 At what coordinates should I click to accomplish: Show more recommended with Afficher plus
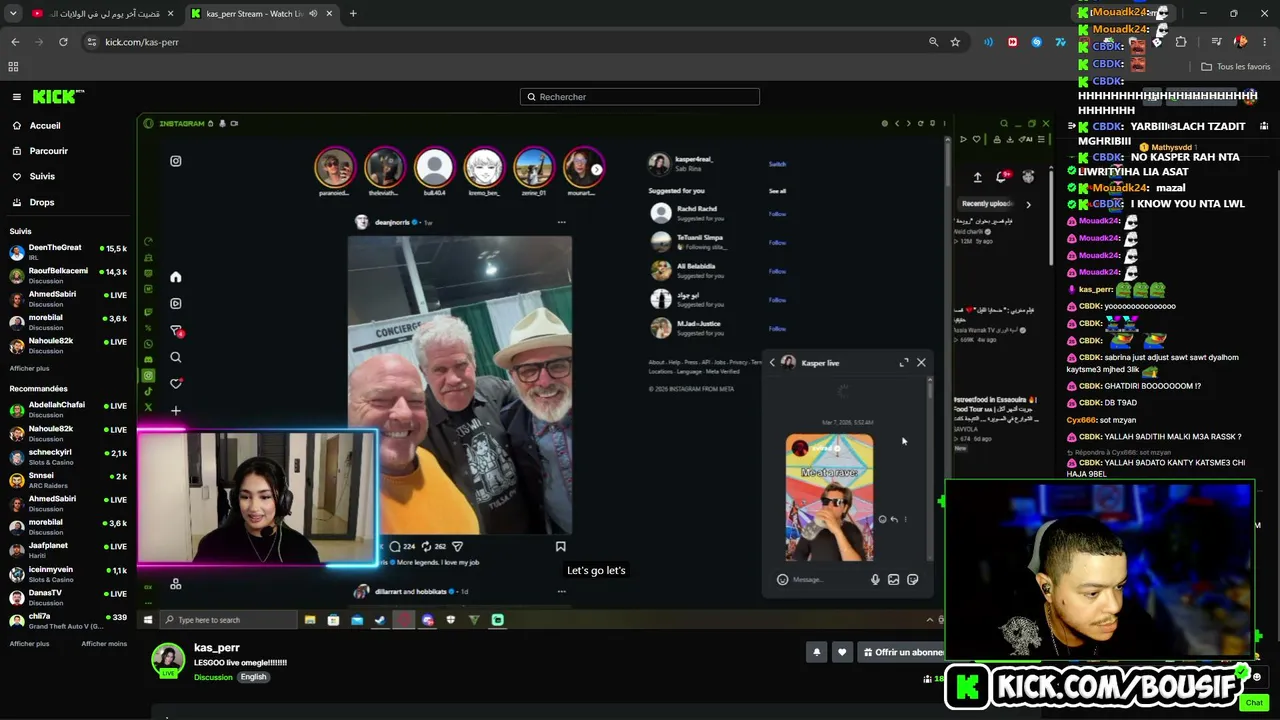(x=29, y=644)
